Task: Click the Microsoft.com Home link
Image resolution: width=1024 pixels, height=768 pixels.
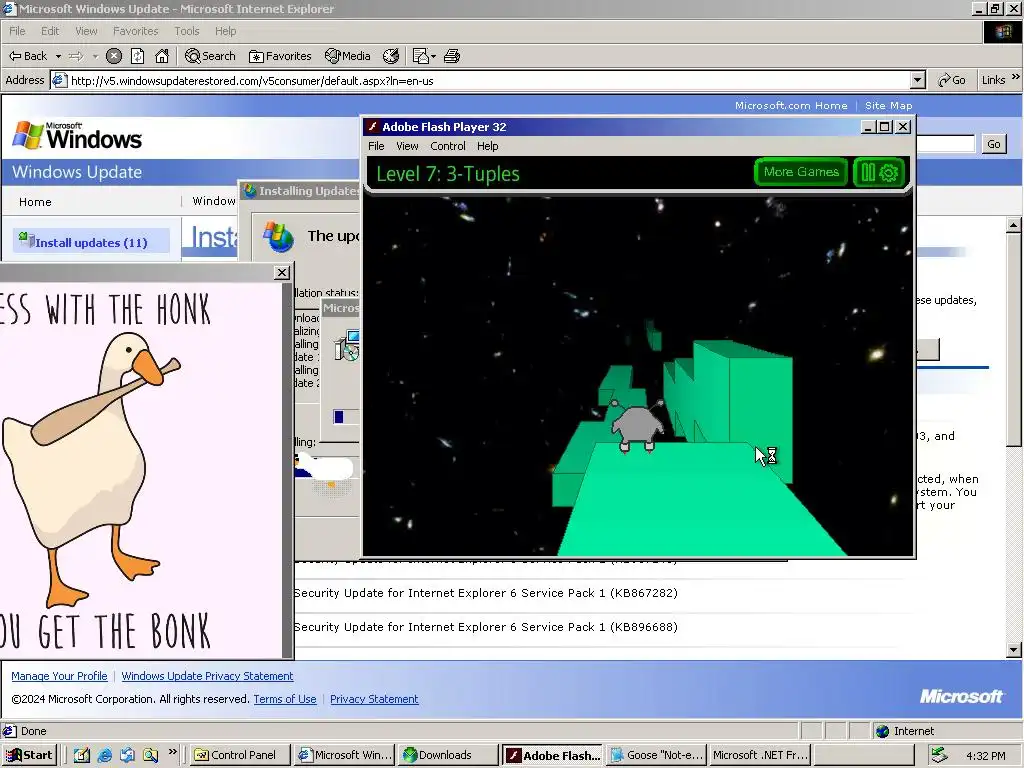Action: 791,105
